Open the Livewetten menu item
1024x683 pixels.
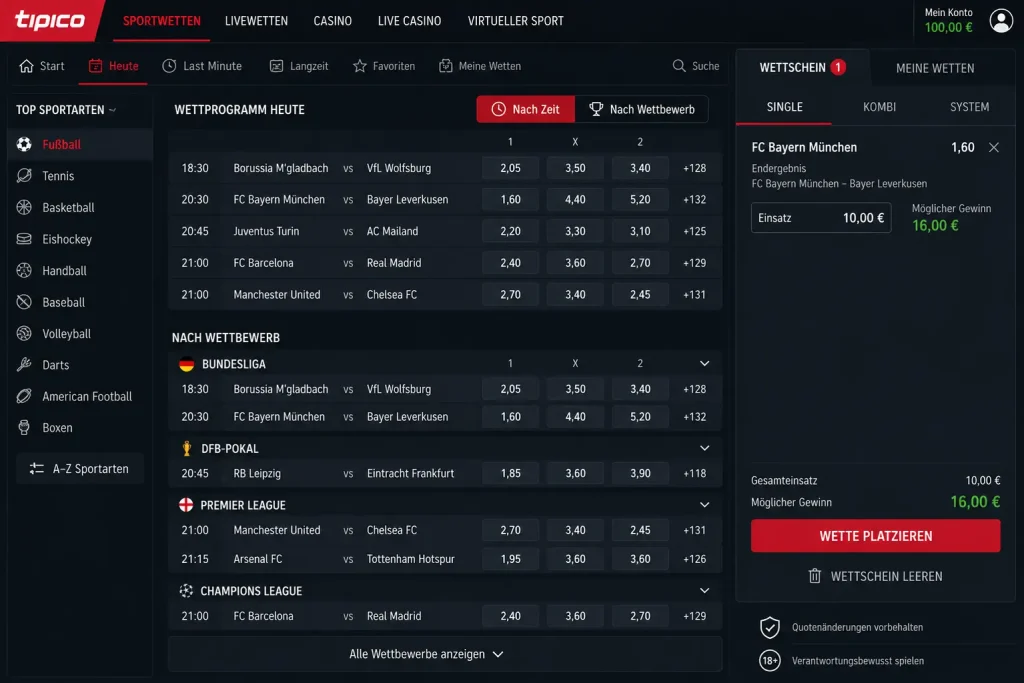coord(256,21)
